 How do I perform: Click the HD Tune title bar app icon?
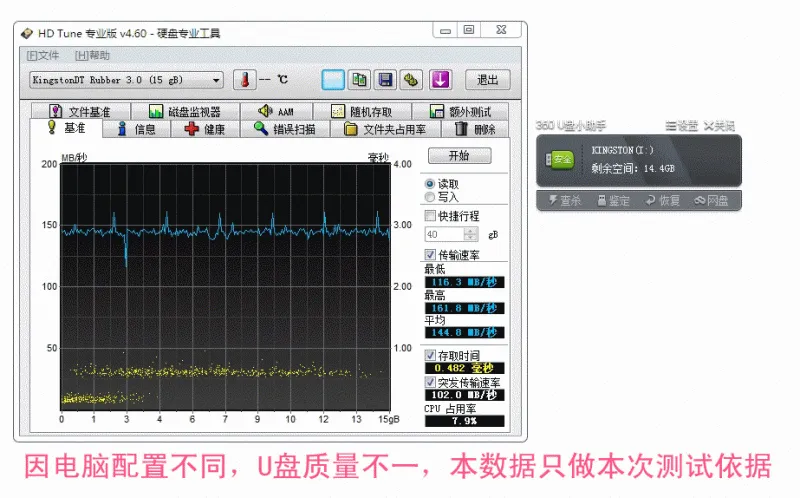[x=27, y=34]
